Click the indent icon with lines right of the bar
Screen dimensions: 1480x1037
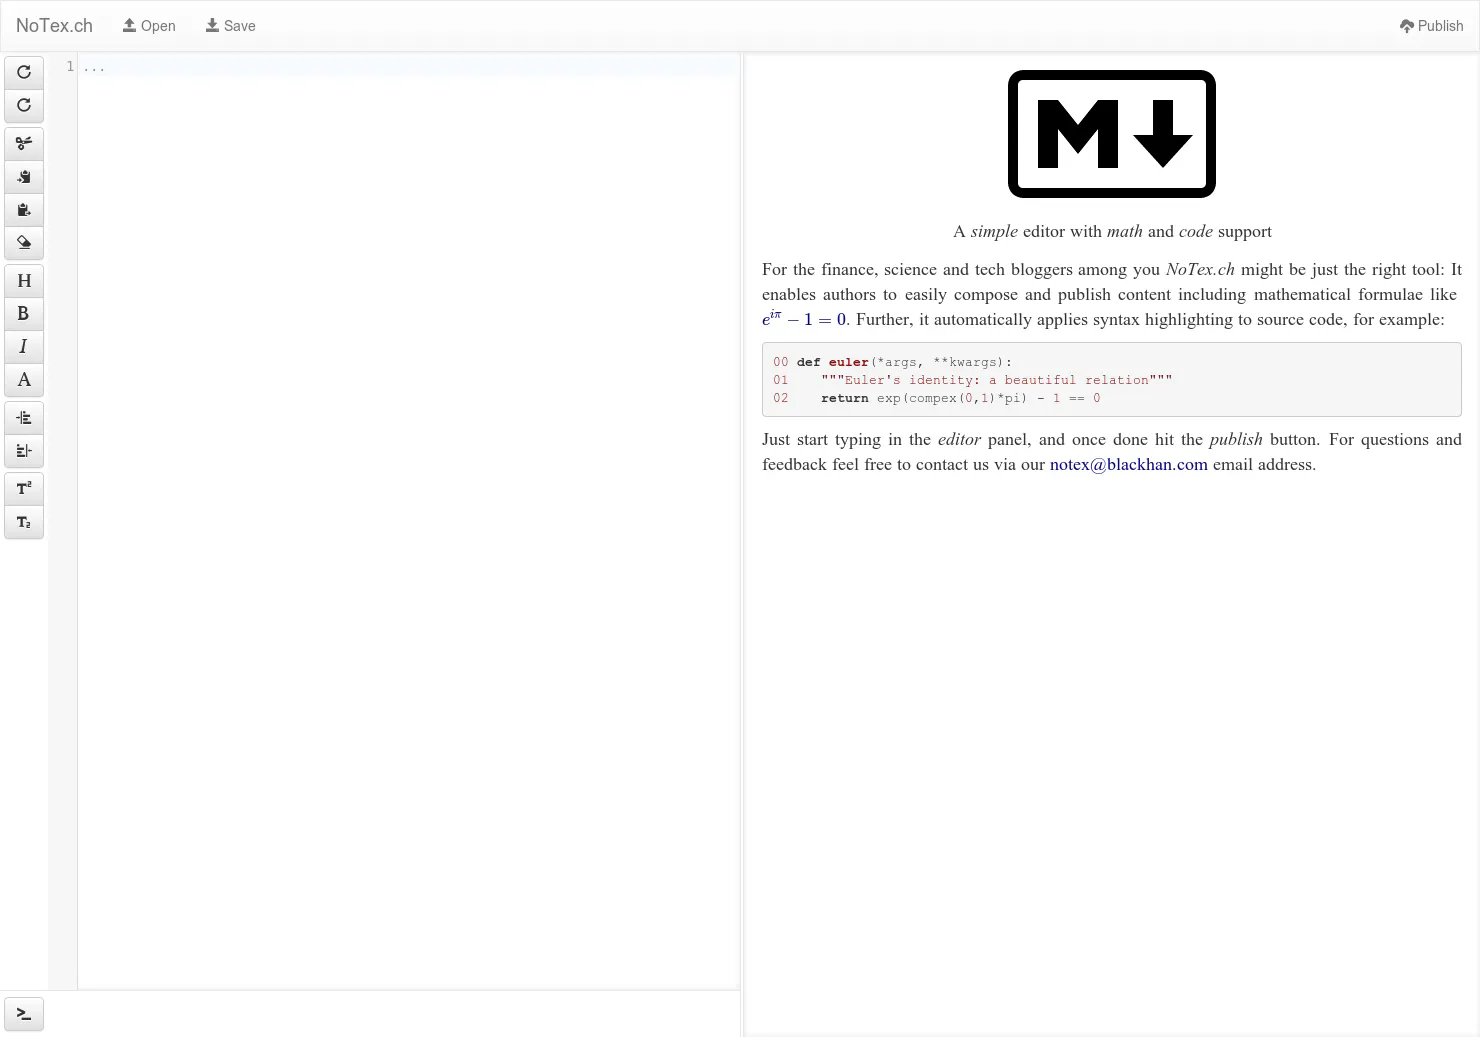click(x=24, y=418)
